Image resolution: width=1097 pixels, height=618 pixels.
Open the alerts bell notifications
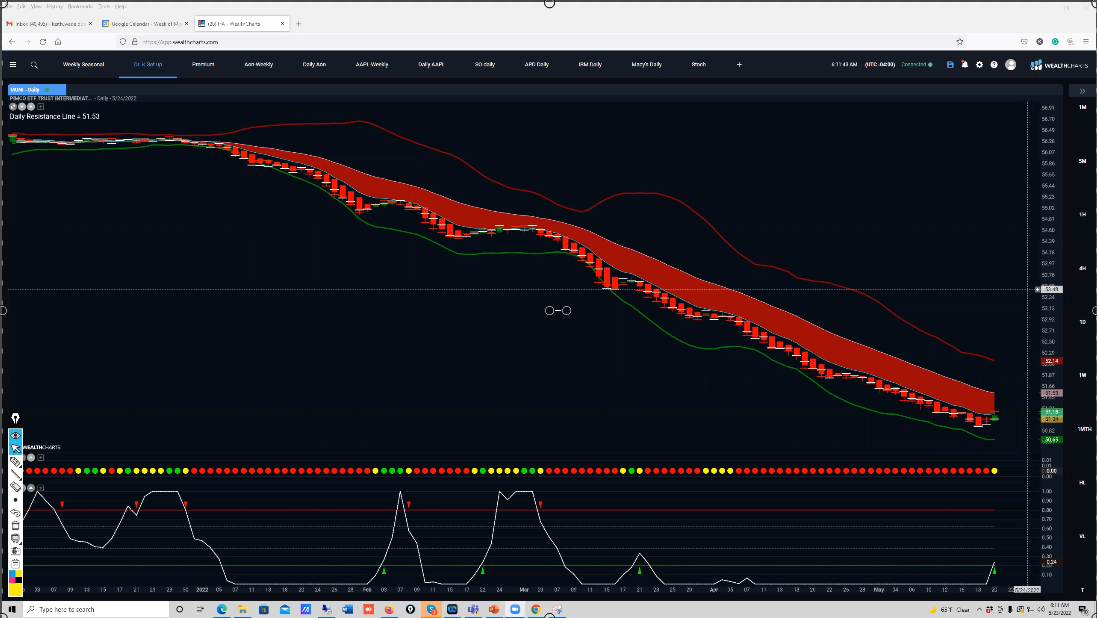click(965, 64)
